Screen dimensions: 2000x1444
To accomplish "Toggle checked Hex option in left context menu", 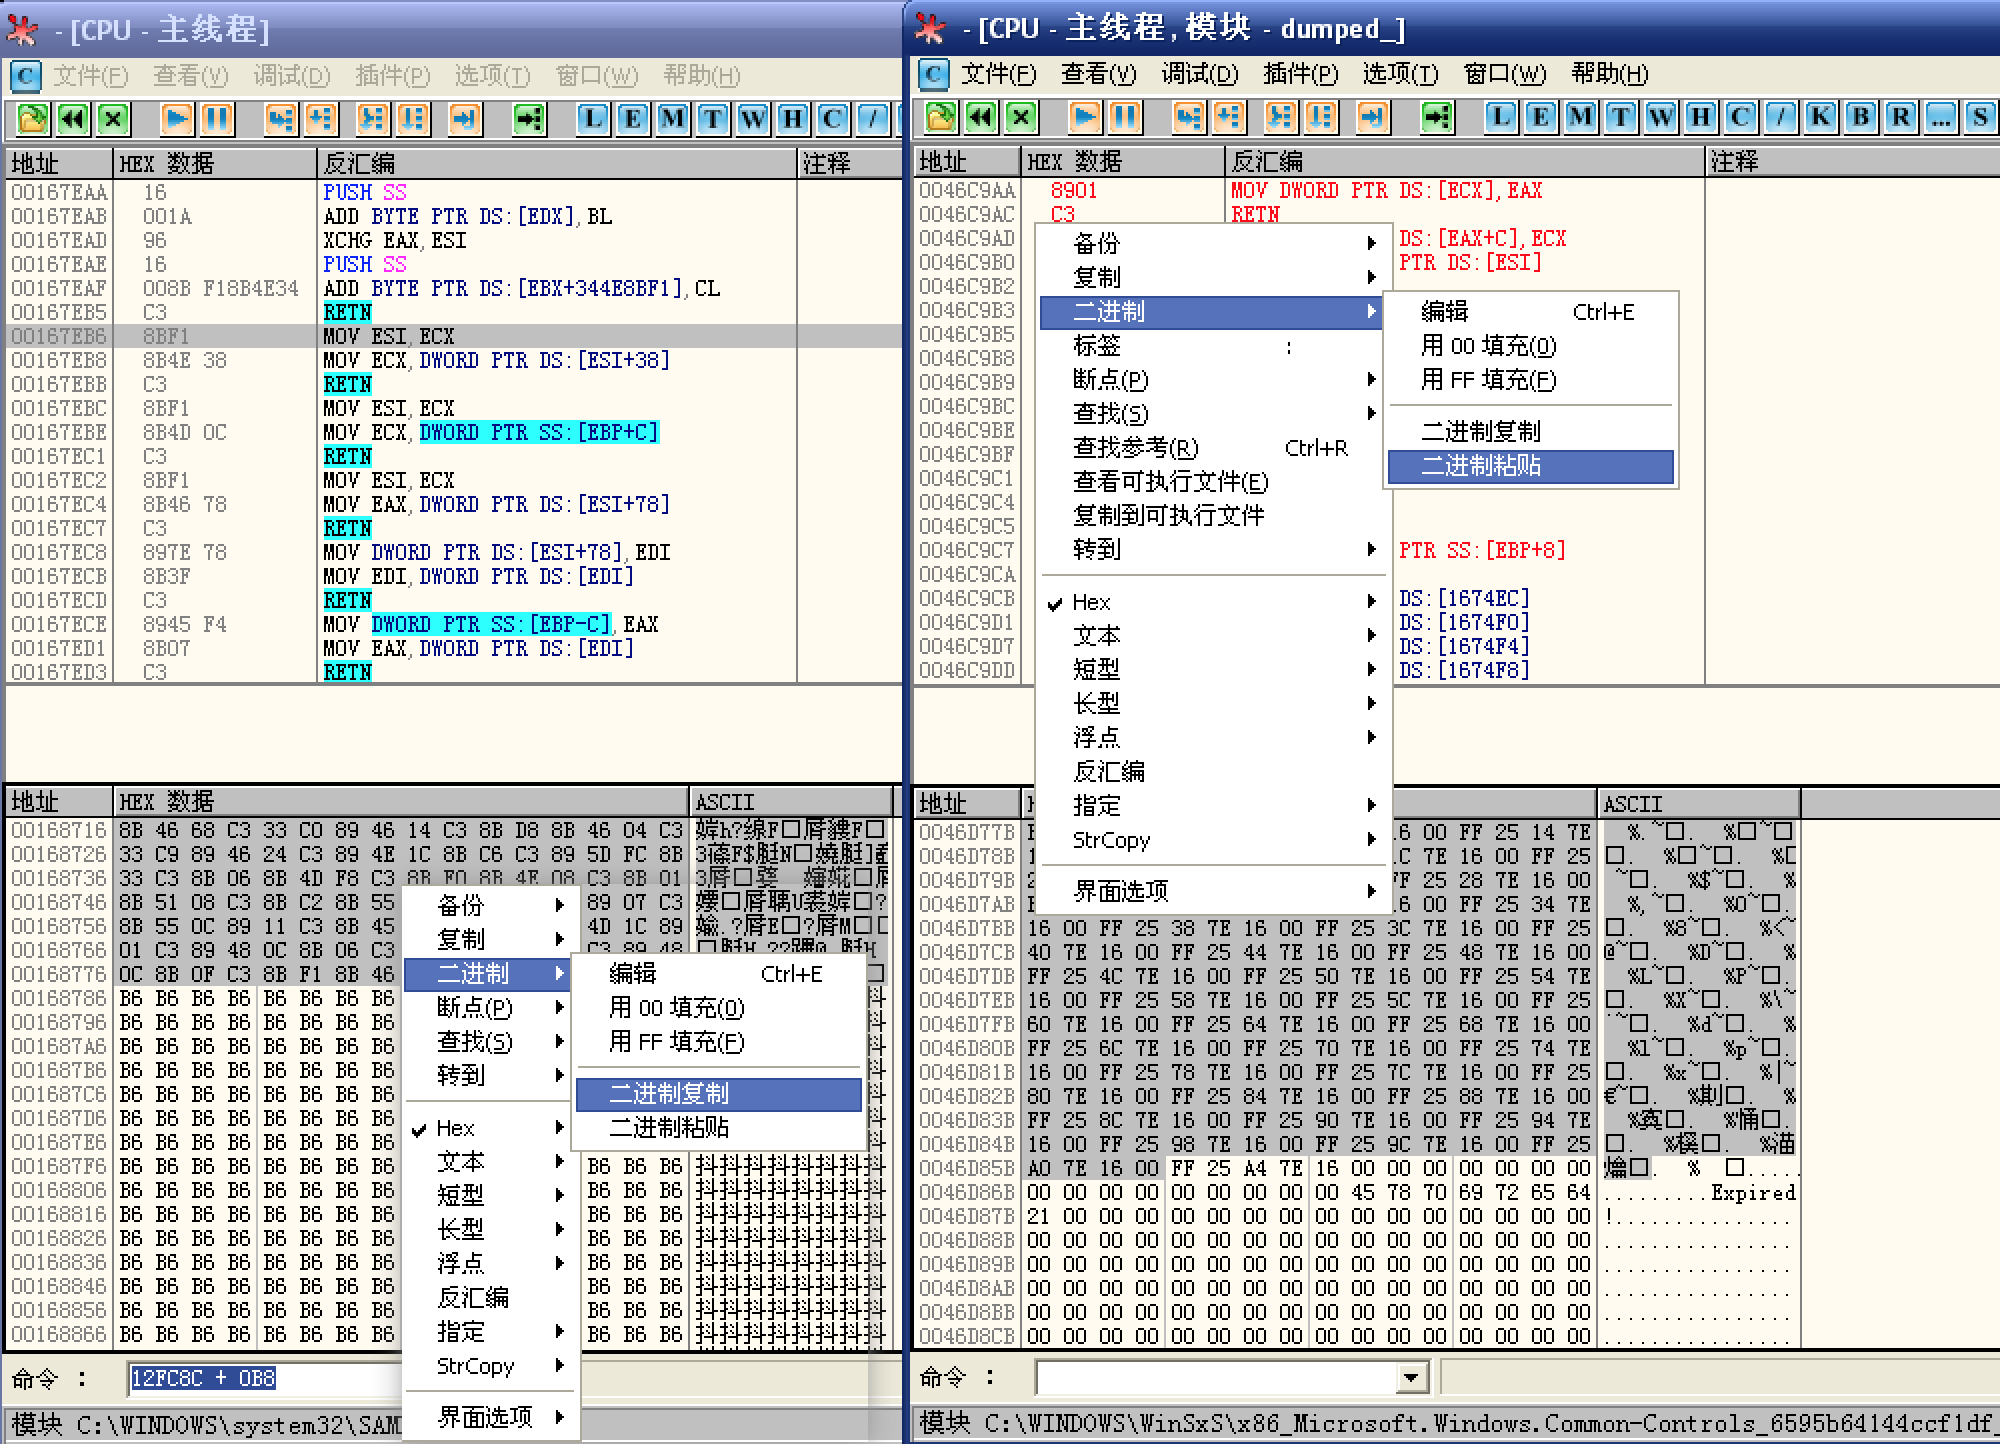I will [x=455, y=1128].
